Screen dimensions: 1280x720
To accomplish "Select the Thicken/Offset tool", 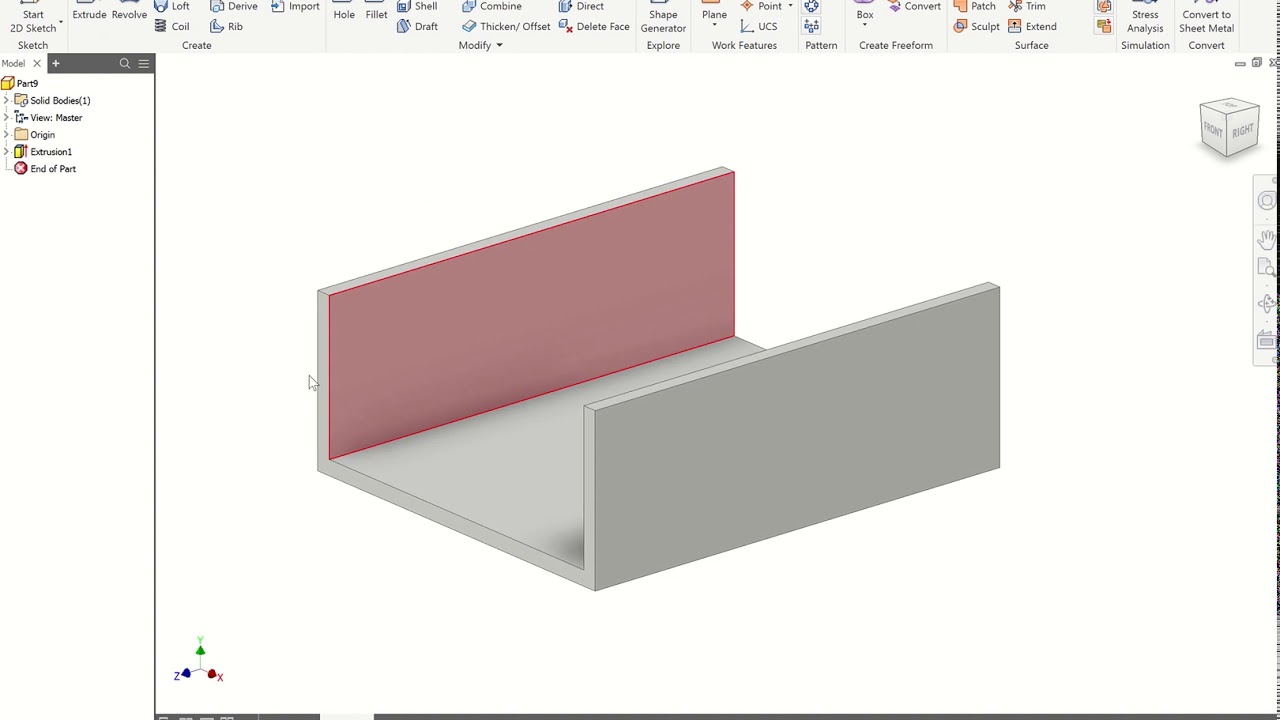I will click(x=506, y=26).
